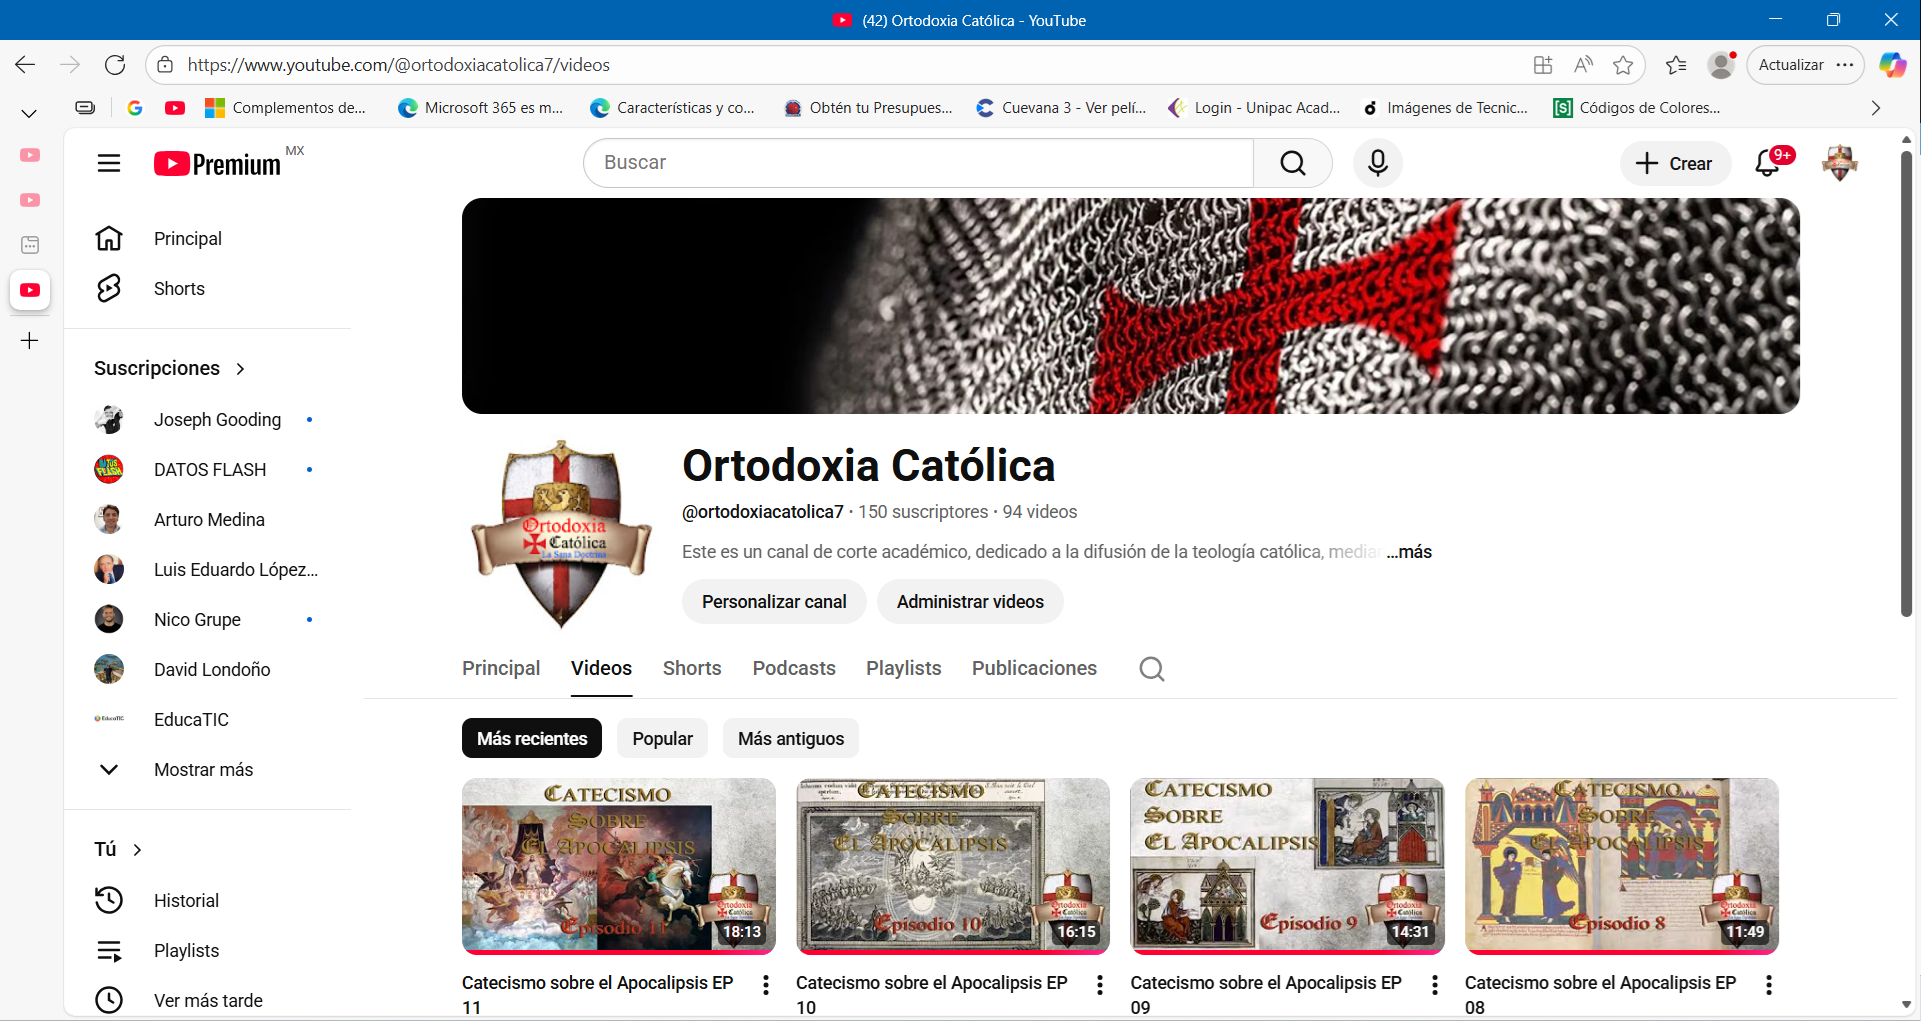Select the Más antiguos filter chip
This screenshot has width=1921, height=1021.
pyautogui.click(x=790, y=739)
